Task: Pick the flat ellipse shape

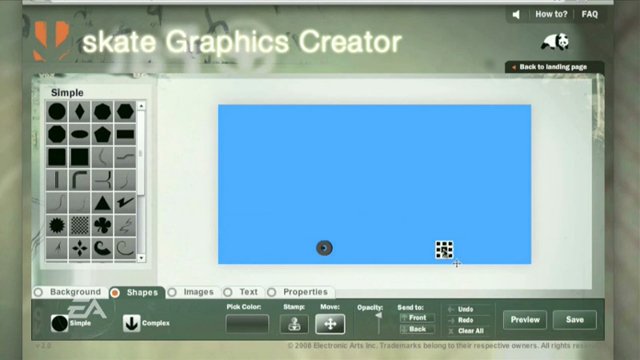Action: (x=80, y=134)
